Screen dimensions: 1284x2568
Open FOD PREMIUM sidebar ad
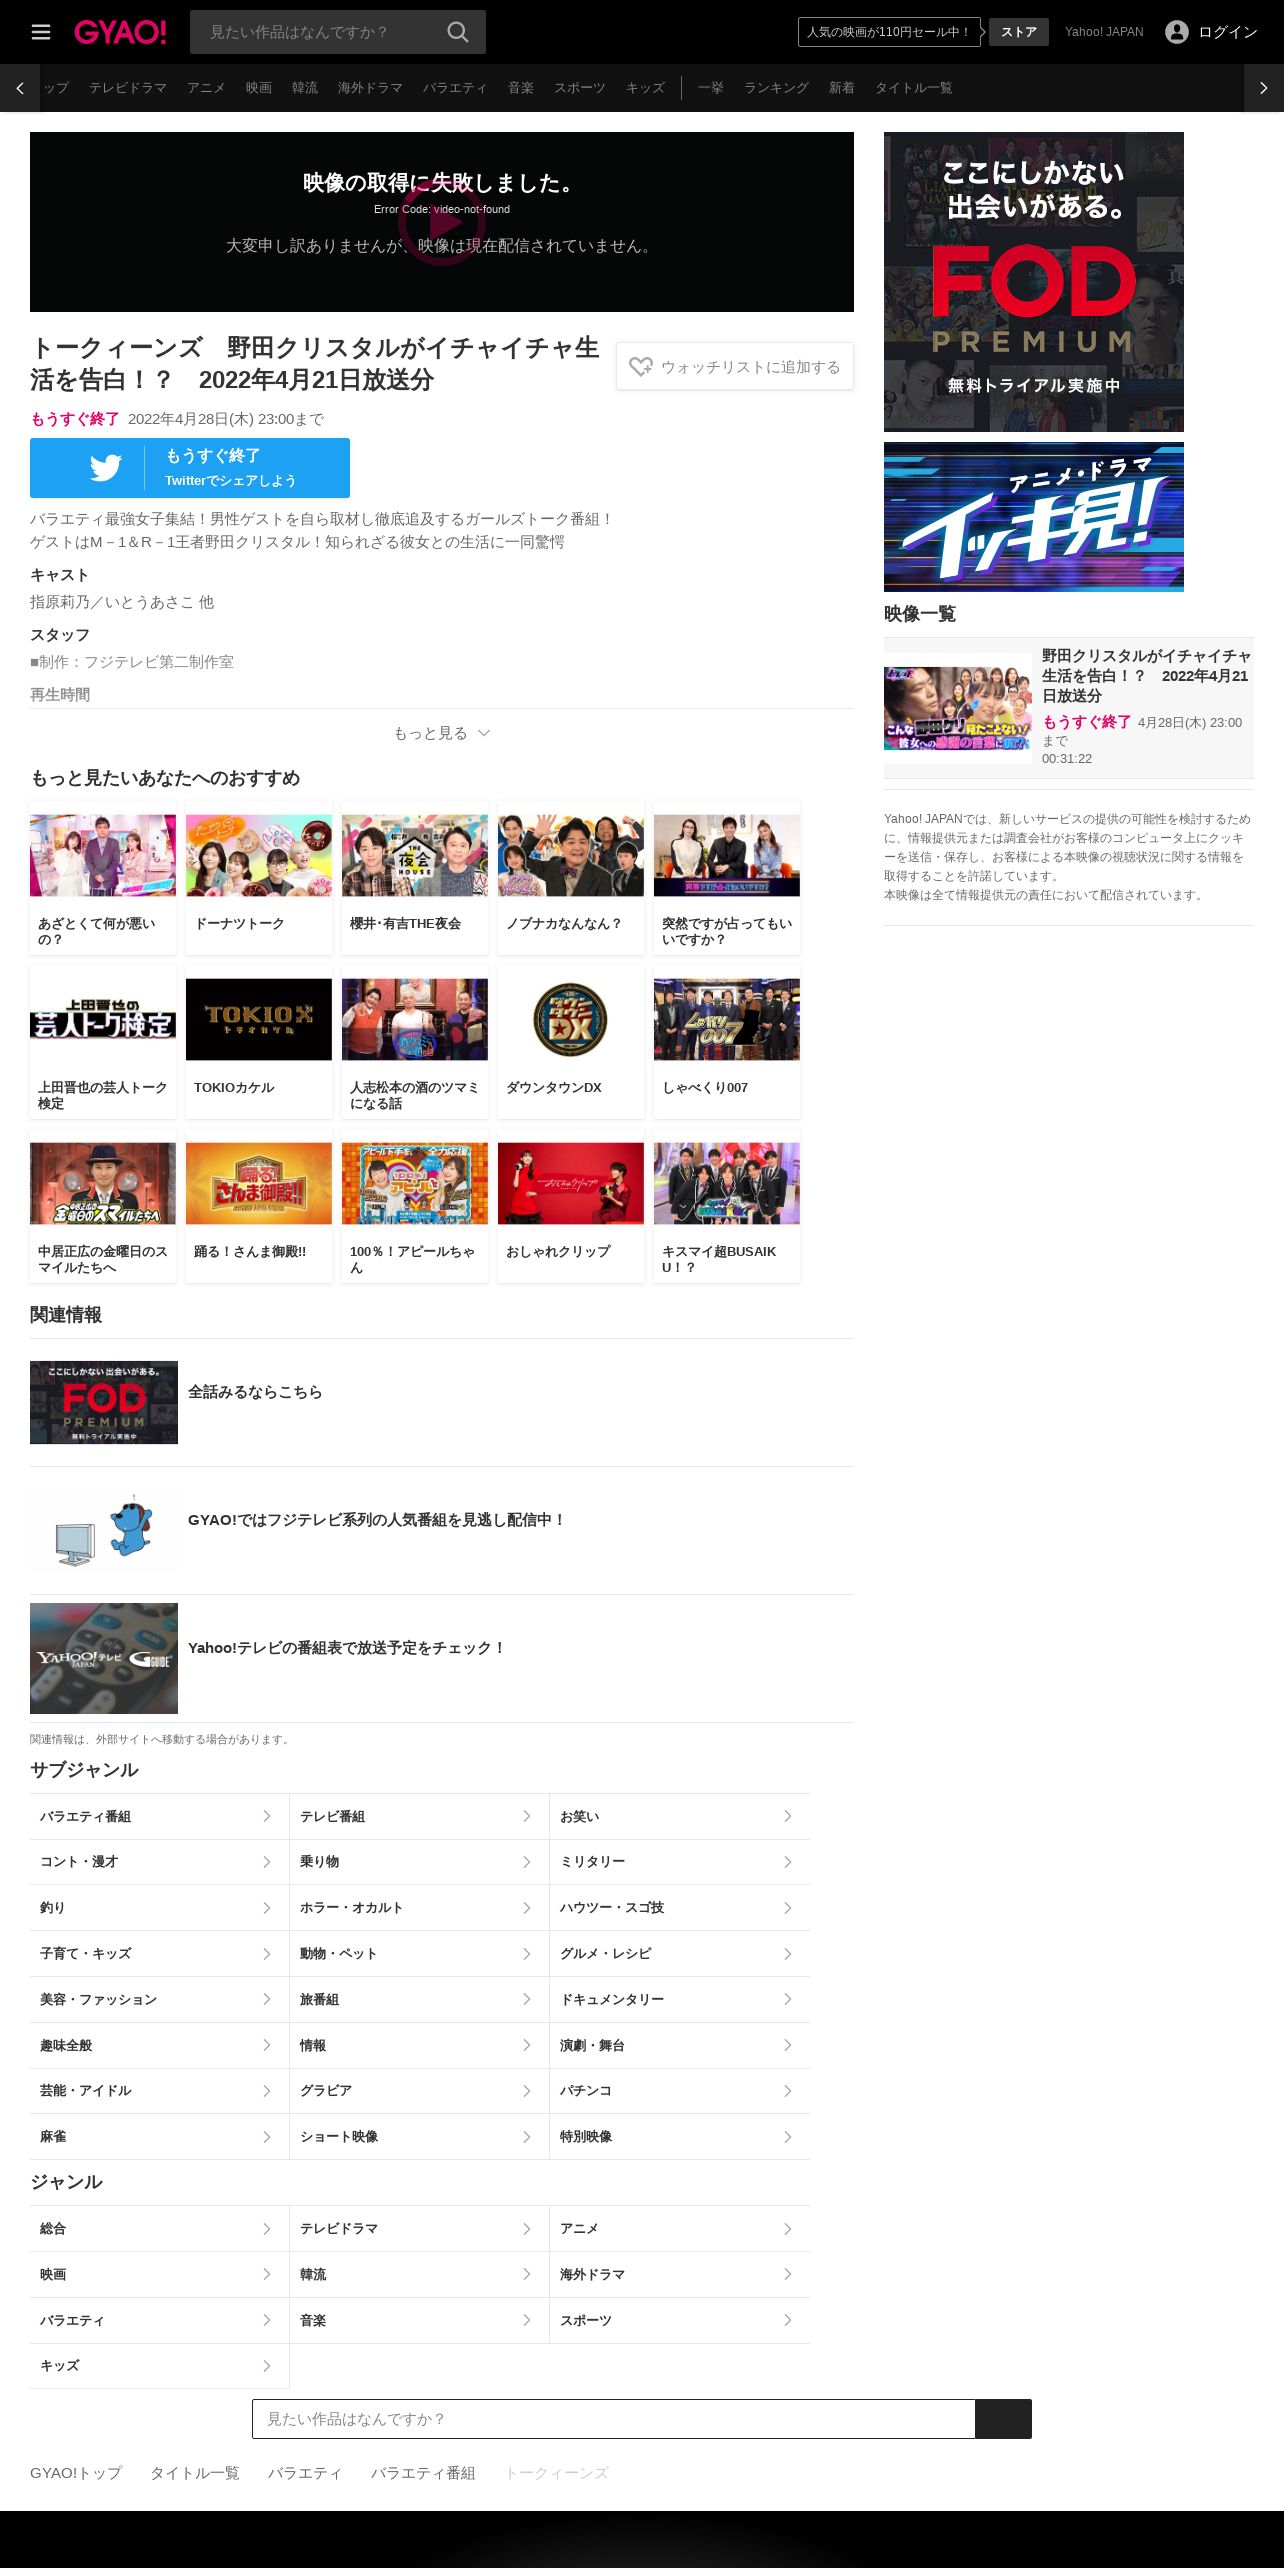click(x=1034, y=282)
